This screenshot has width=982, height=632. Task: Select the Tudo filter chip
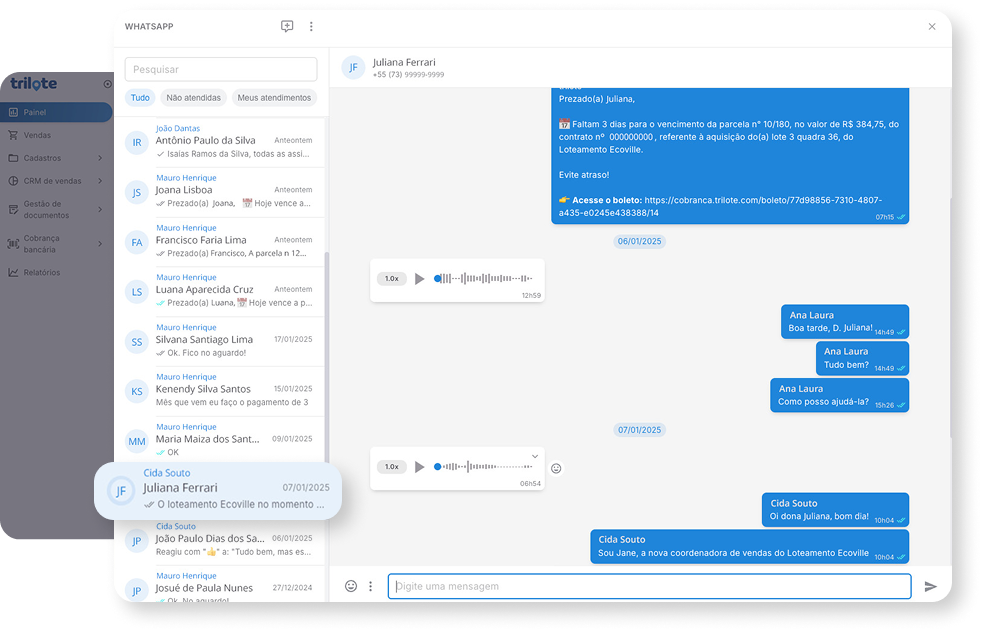pos(140,98)
